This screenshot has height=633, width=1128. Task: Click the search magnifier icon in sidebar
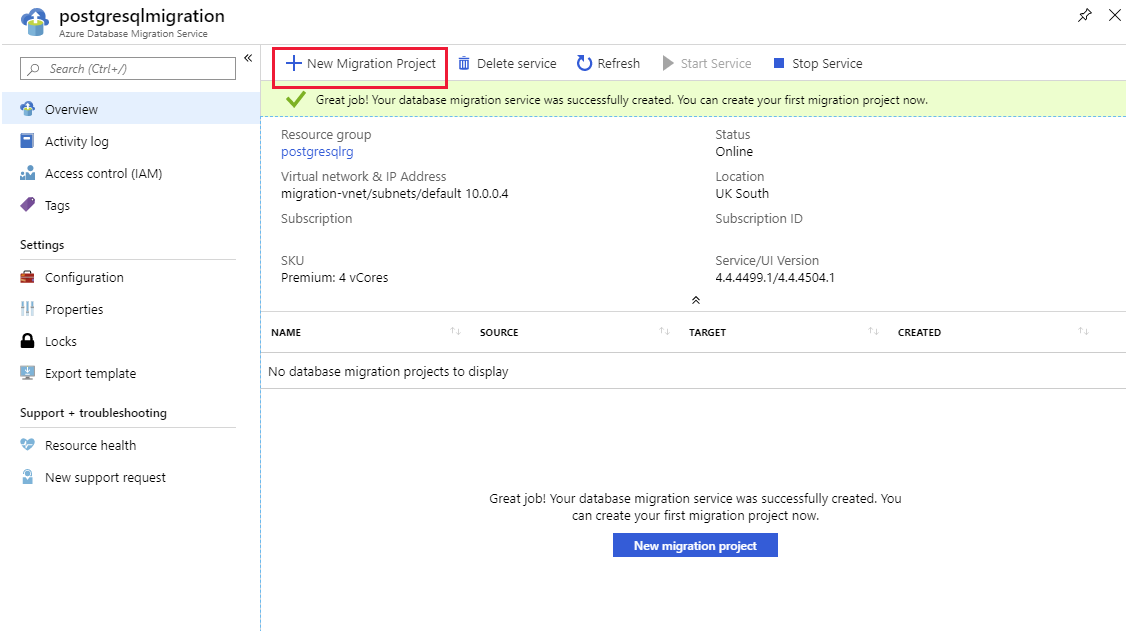tap(33, 69)
